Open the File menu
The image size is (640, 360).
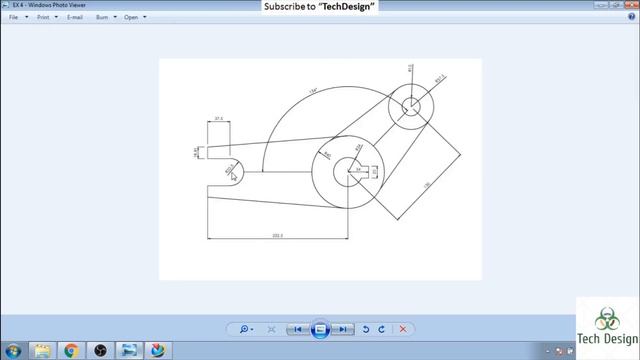pyautogui.click(x=13, y=17)
